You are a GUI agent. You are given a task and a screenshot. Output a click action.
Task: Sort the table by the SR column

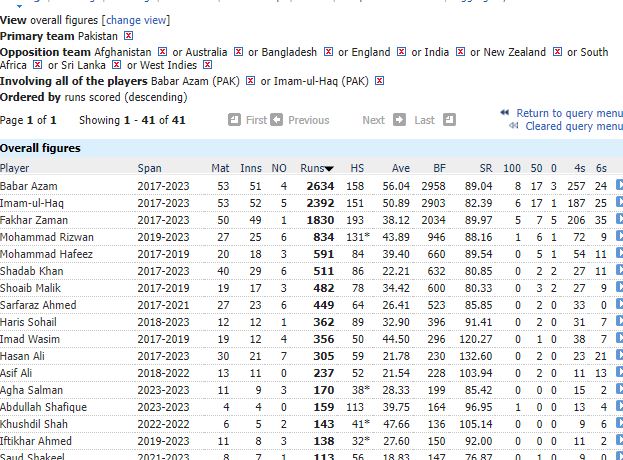click(484, 168)
